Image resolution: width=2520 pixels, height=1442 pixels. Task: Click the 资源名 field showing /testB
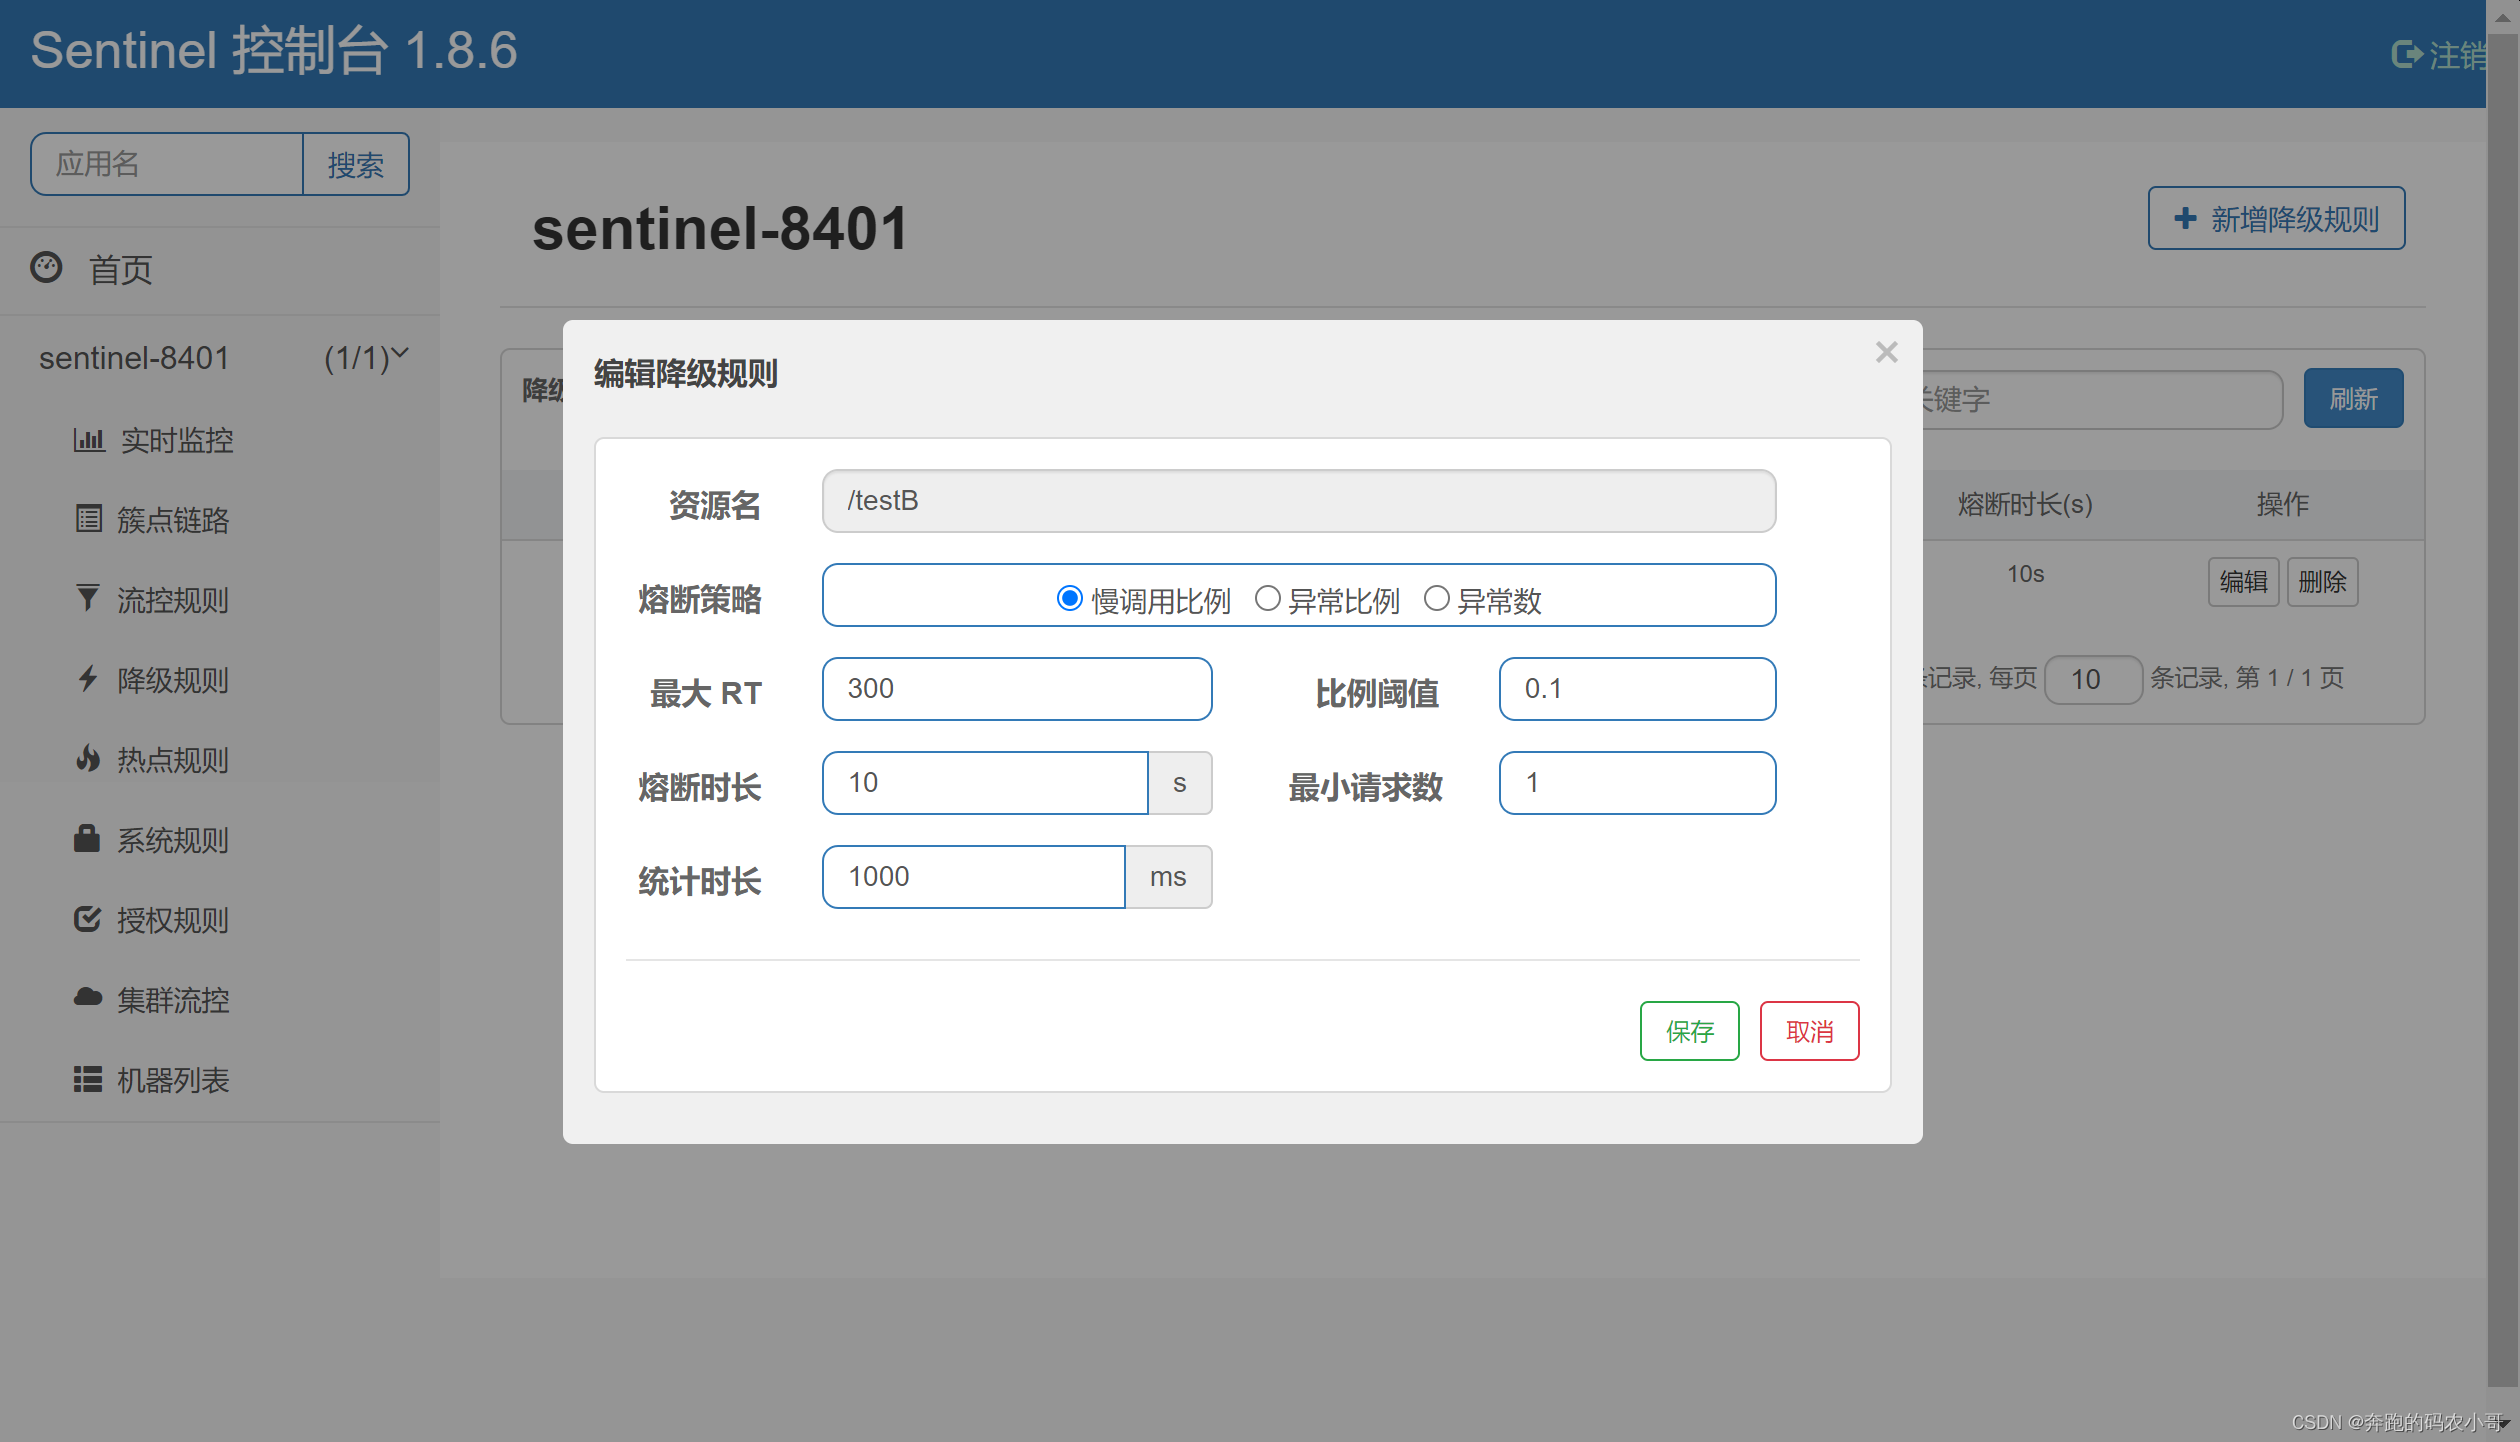pos(1299,501)
